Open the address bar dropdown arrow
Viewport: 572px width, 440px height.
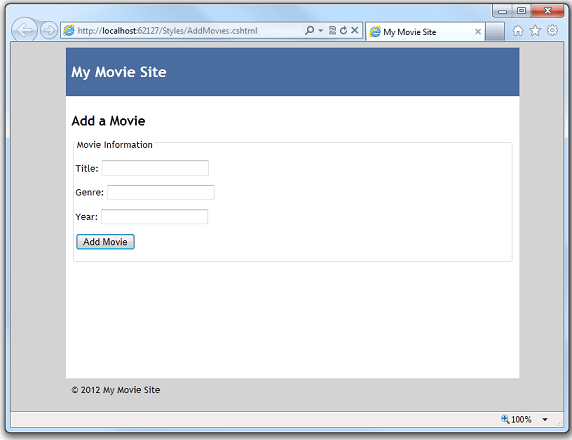[321, 30]
